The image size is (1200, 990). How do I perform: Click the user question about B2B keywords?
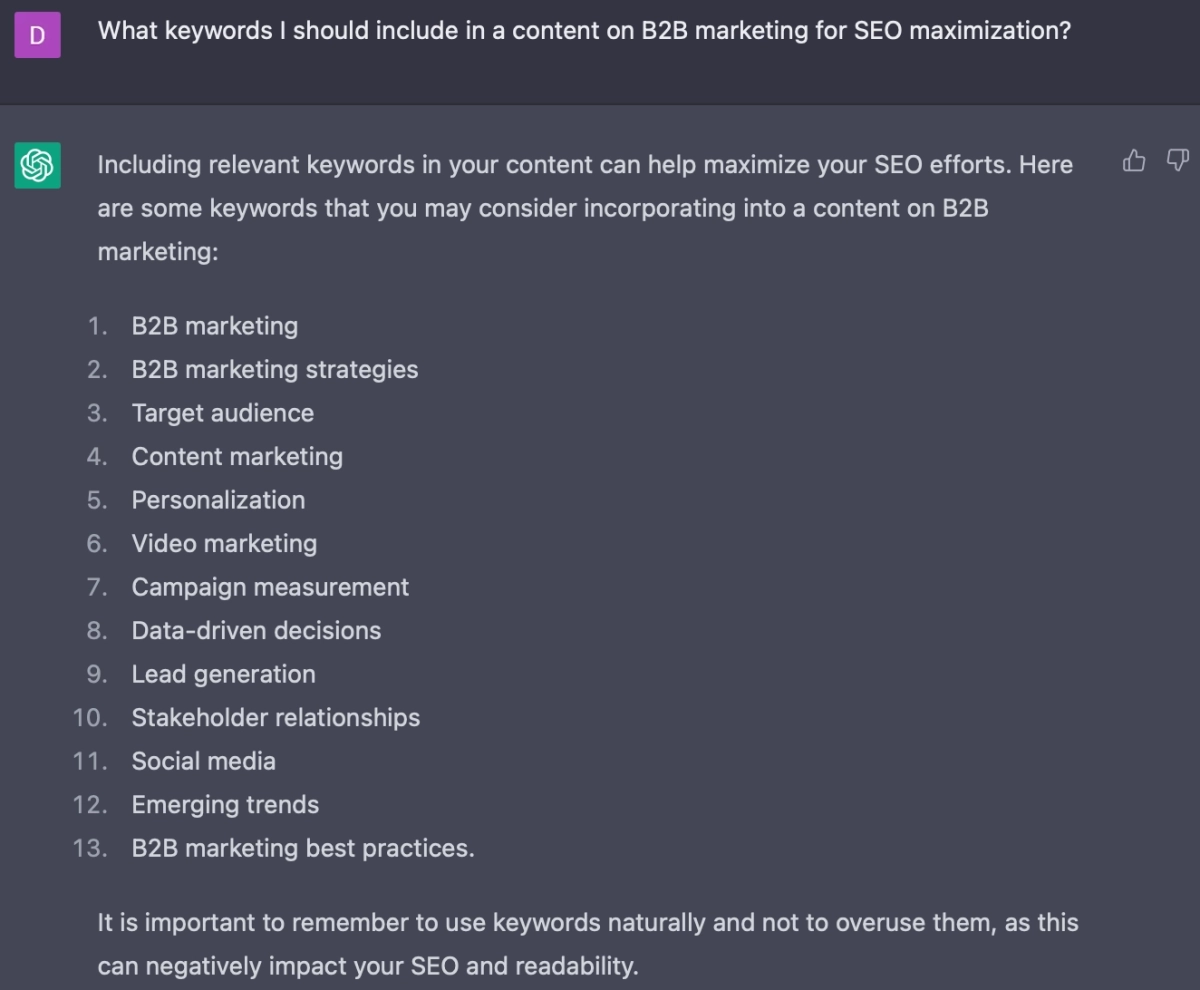tap(584, 31)
